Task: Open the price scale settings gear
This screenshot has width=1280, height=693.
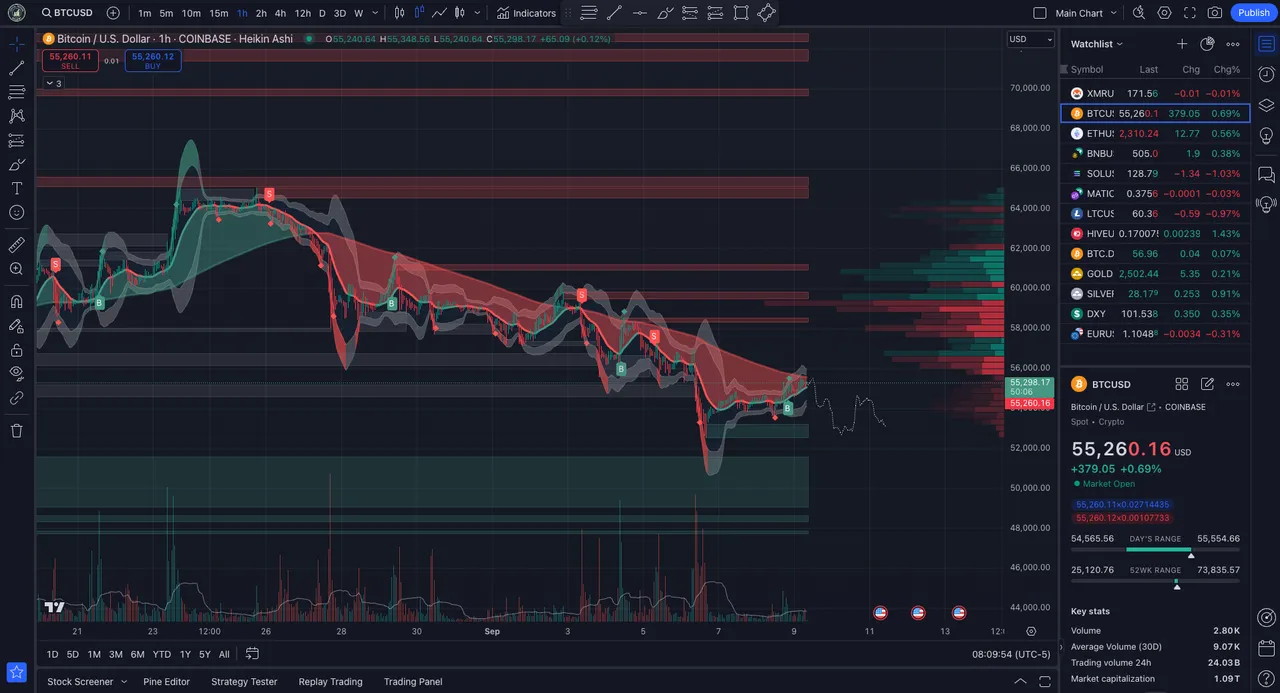Action: click(1031, 632)
